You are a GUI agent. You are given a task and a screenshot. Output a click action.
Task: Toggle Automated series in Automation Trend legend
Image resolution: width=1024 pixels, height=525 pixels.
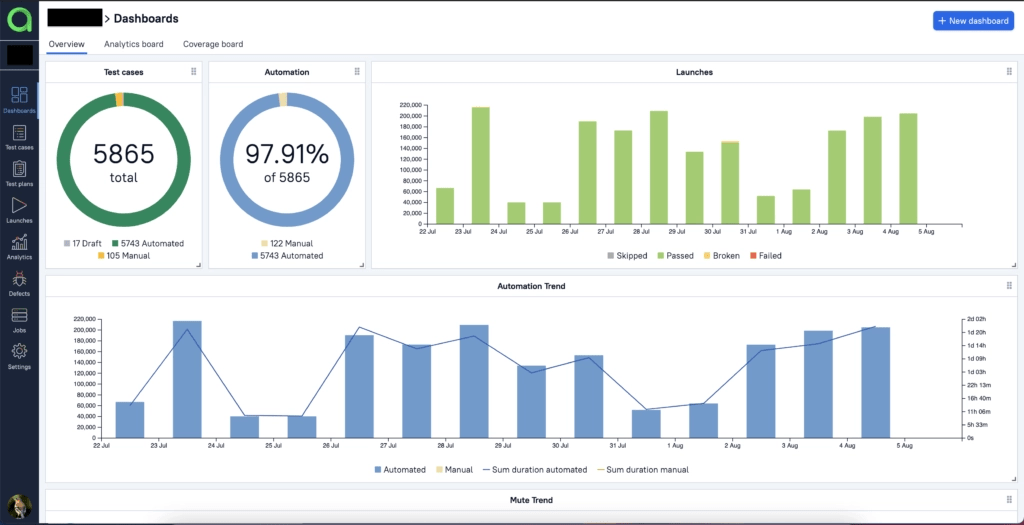tap(400, 469)
